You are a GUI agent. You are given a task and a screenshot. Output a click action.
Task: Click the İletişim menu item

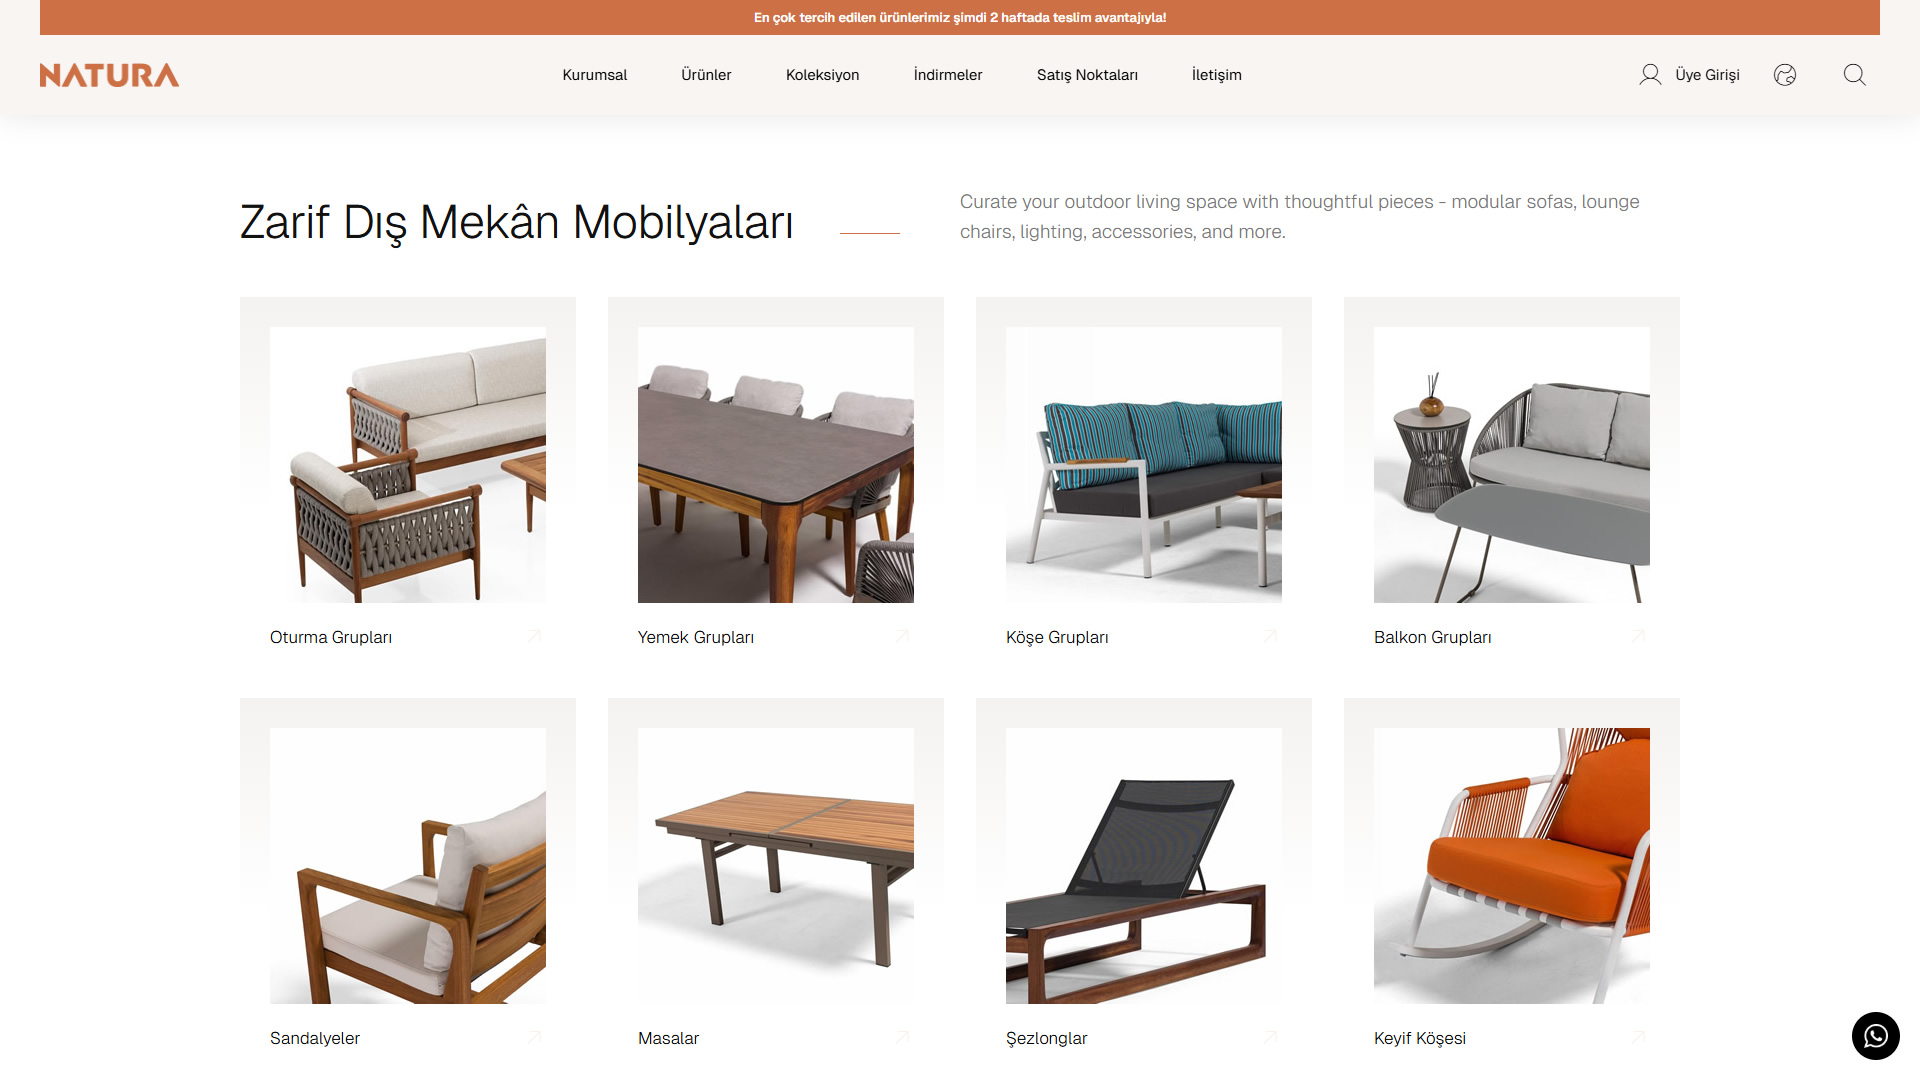pyautogui.click(x=1216, y=75)
